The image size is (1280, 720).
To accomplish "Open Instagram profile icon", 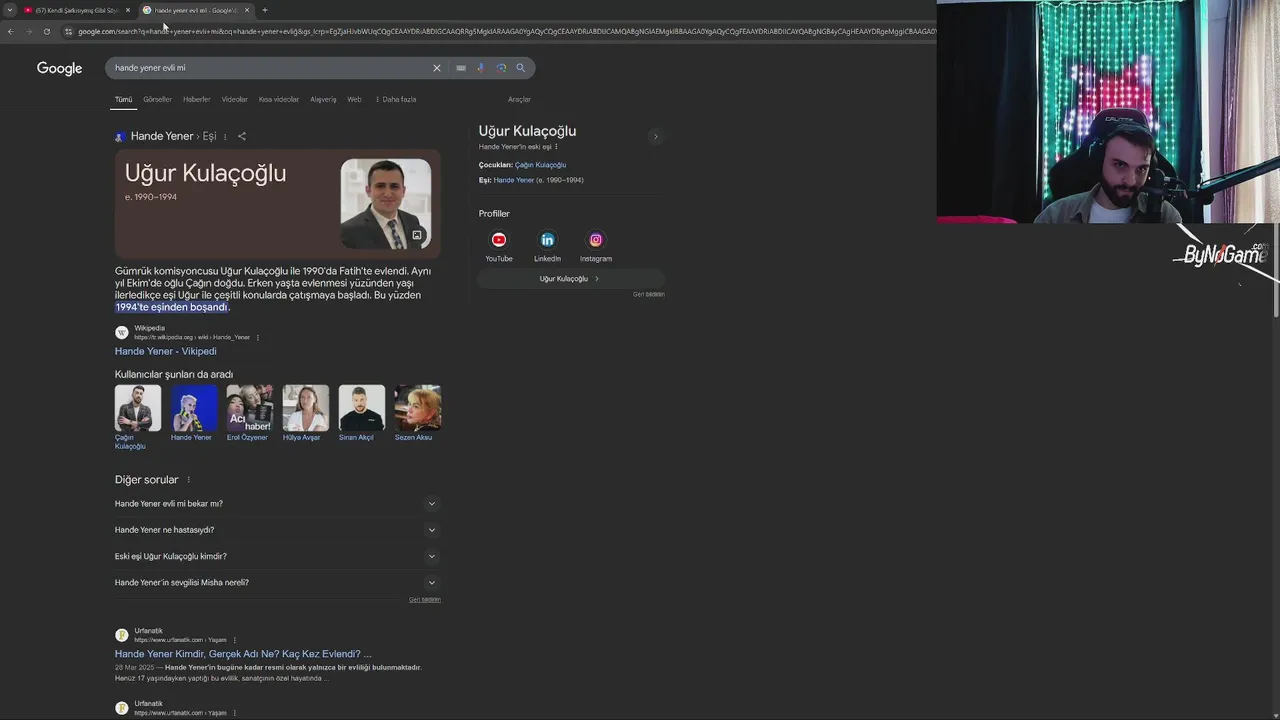I will pos(596,240).
